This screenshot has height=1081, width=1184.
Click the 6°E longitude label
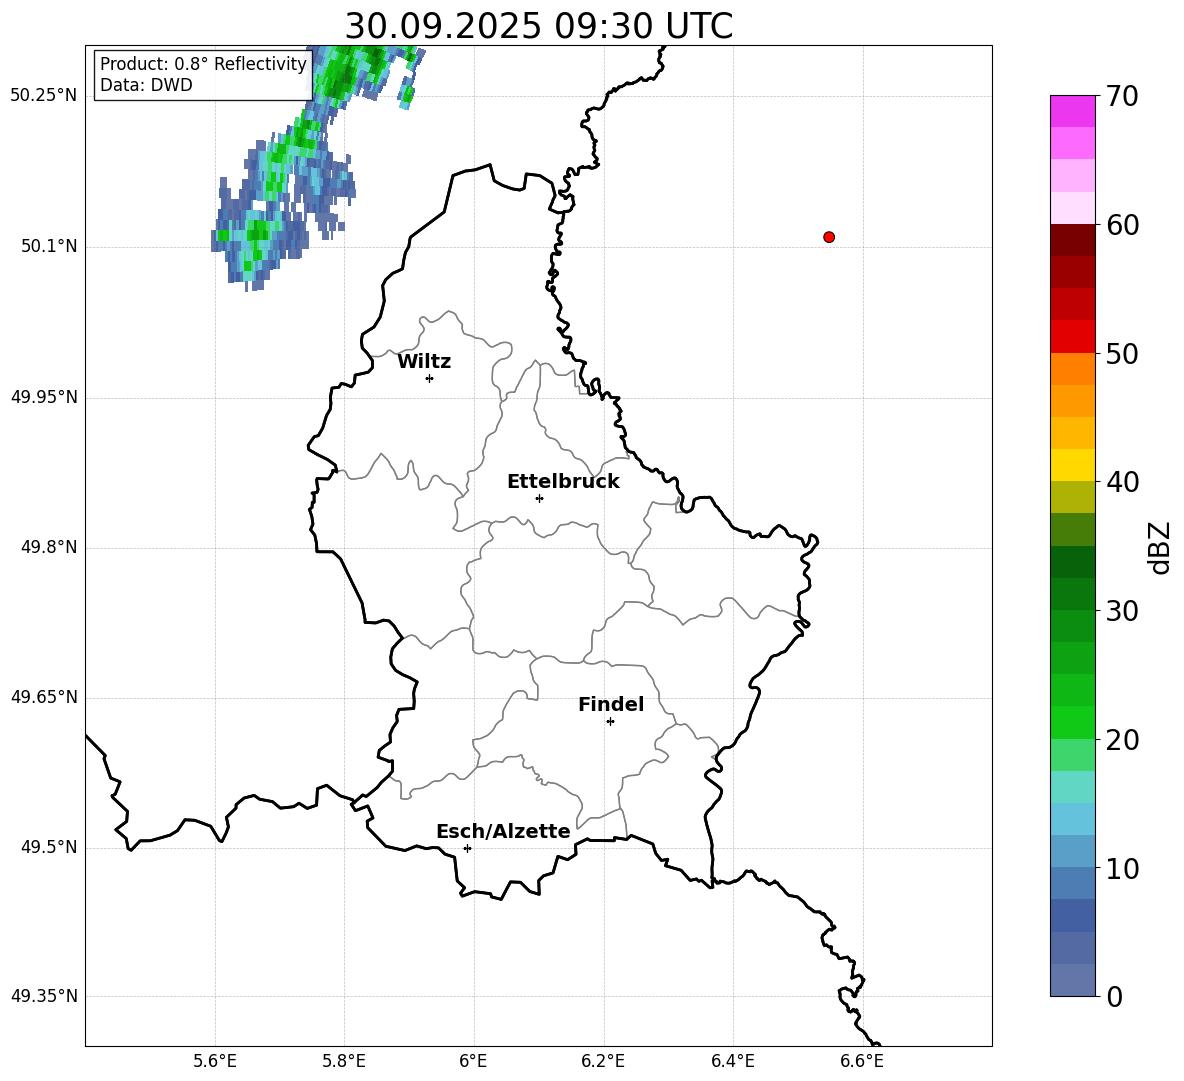473,1061
